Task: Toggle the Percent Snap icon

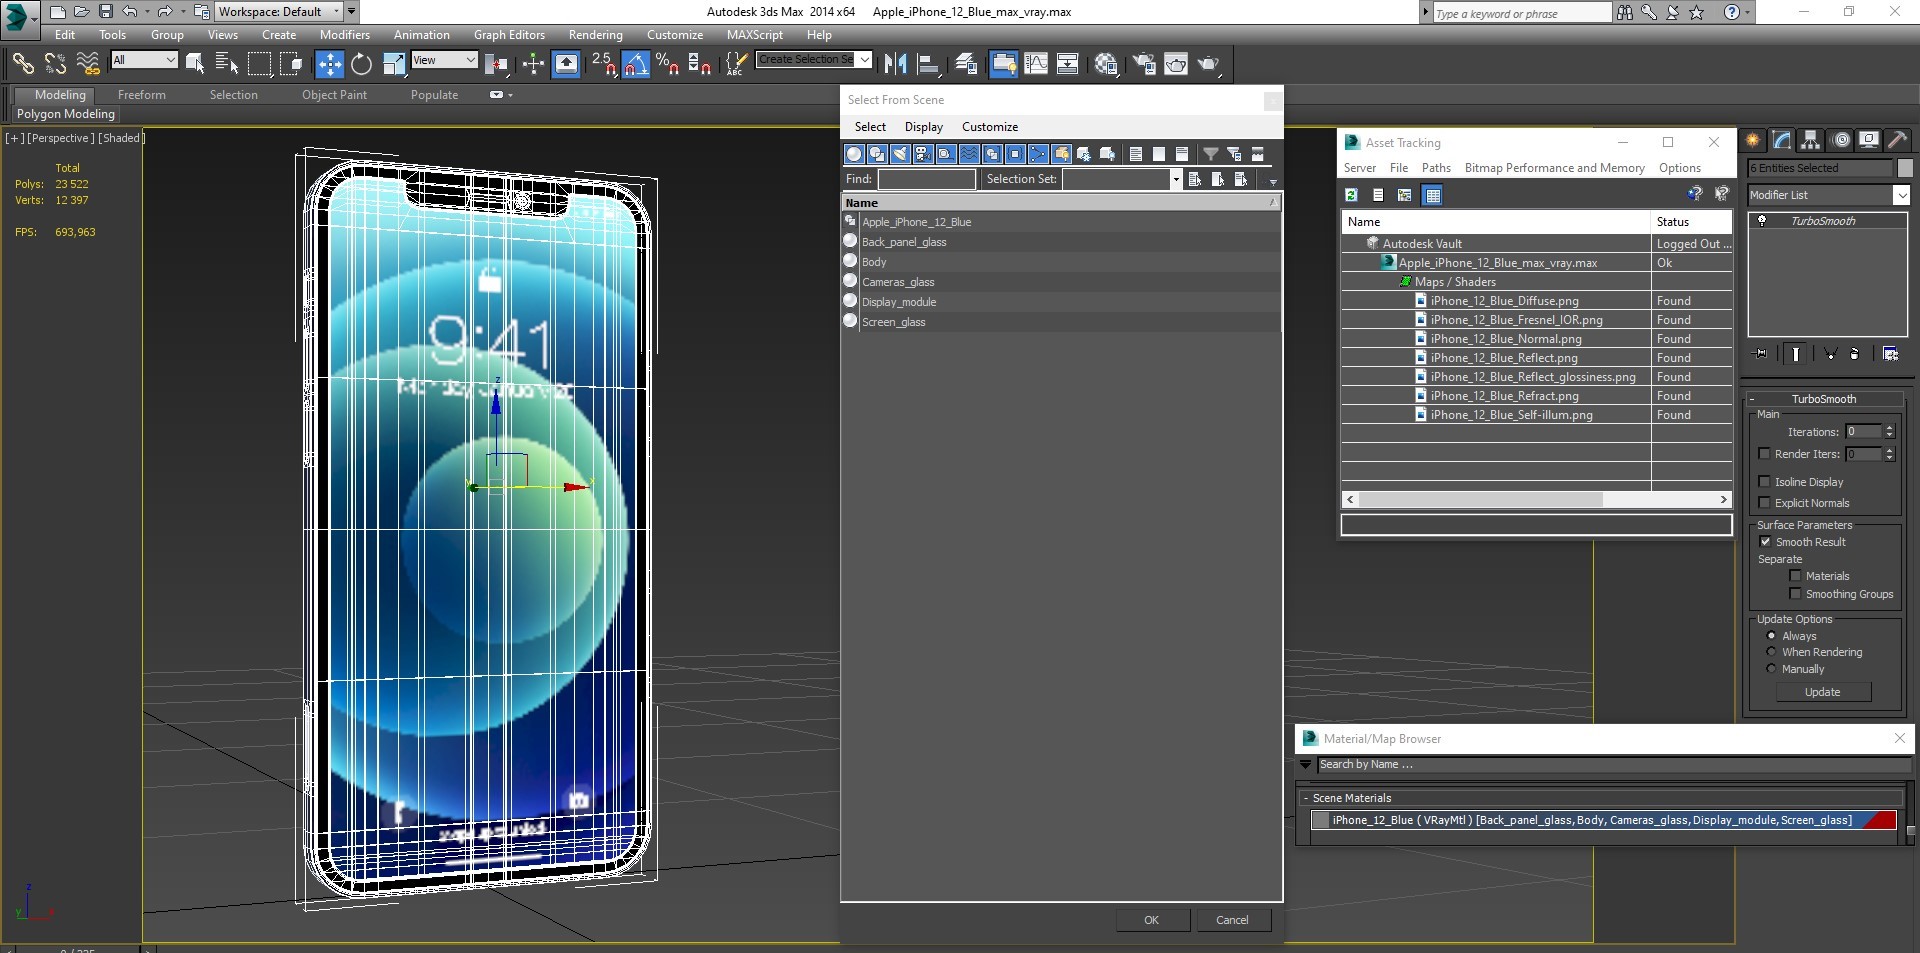Action: click(667, 64)
